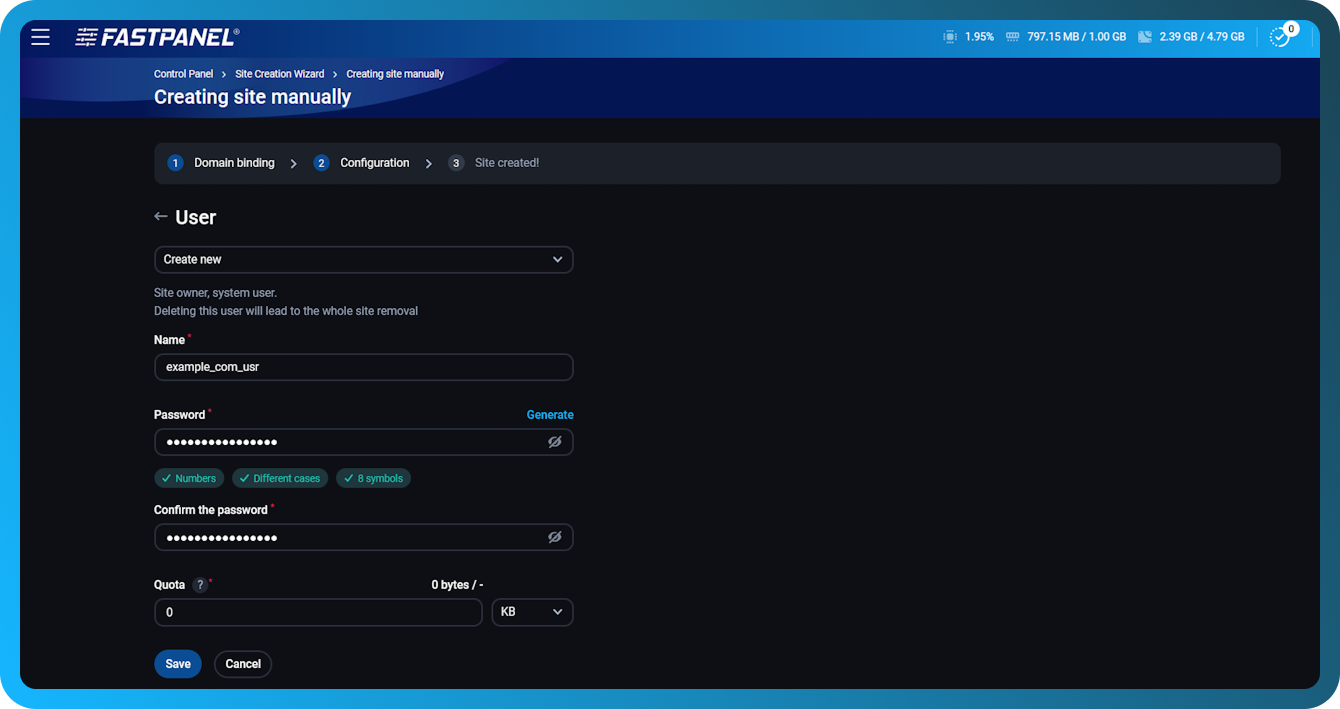Image resolution: width=1340 pixels, height=709 pixels.
Task: Cancel the user creation
Action: [242, 663]
